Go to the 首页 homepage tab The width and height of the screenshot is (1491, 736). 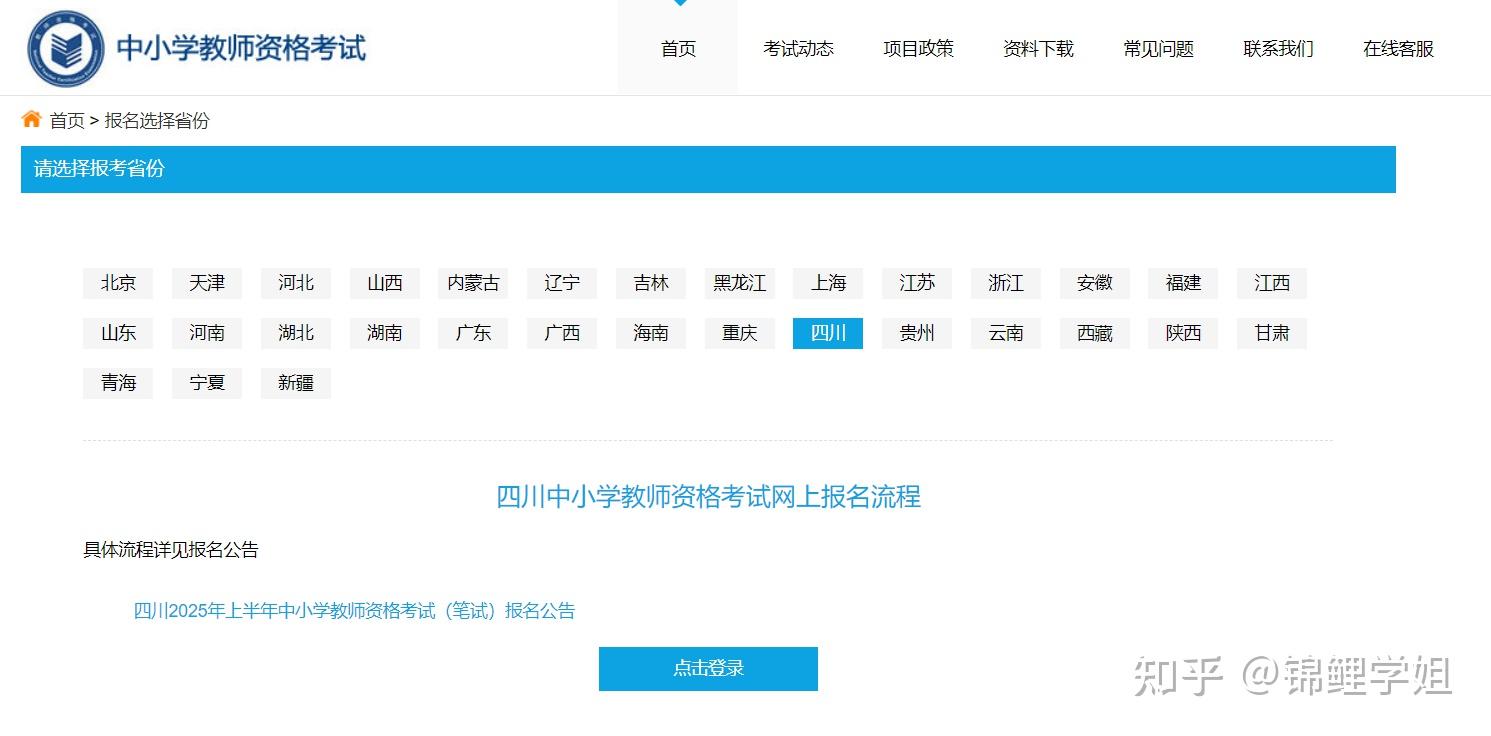(677, 47)
